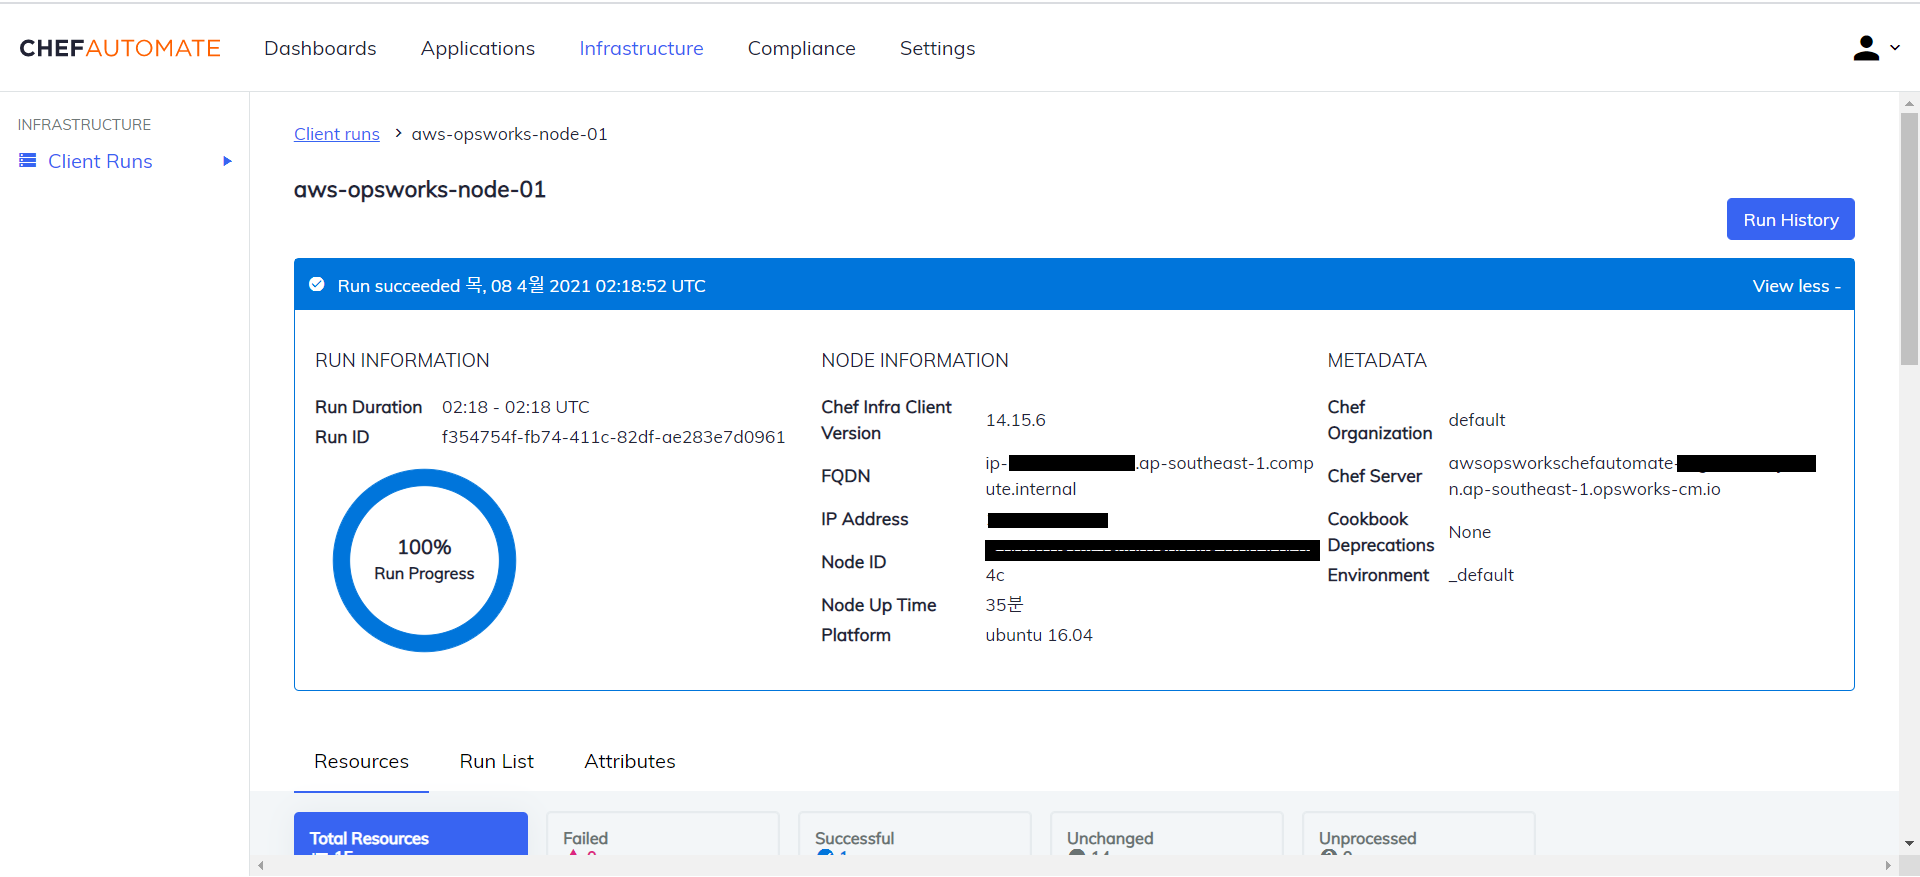Collapse details with View less
1920x877 pixels.
click(1796, 286)
